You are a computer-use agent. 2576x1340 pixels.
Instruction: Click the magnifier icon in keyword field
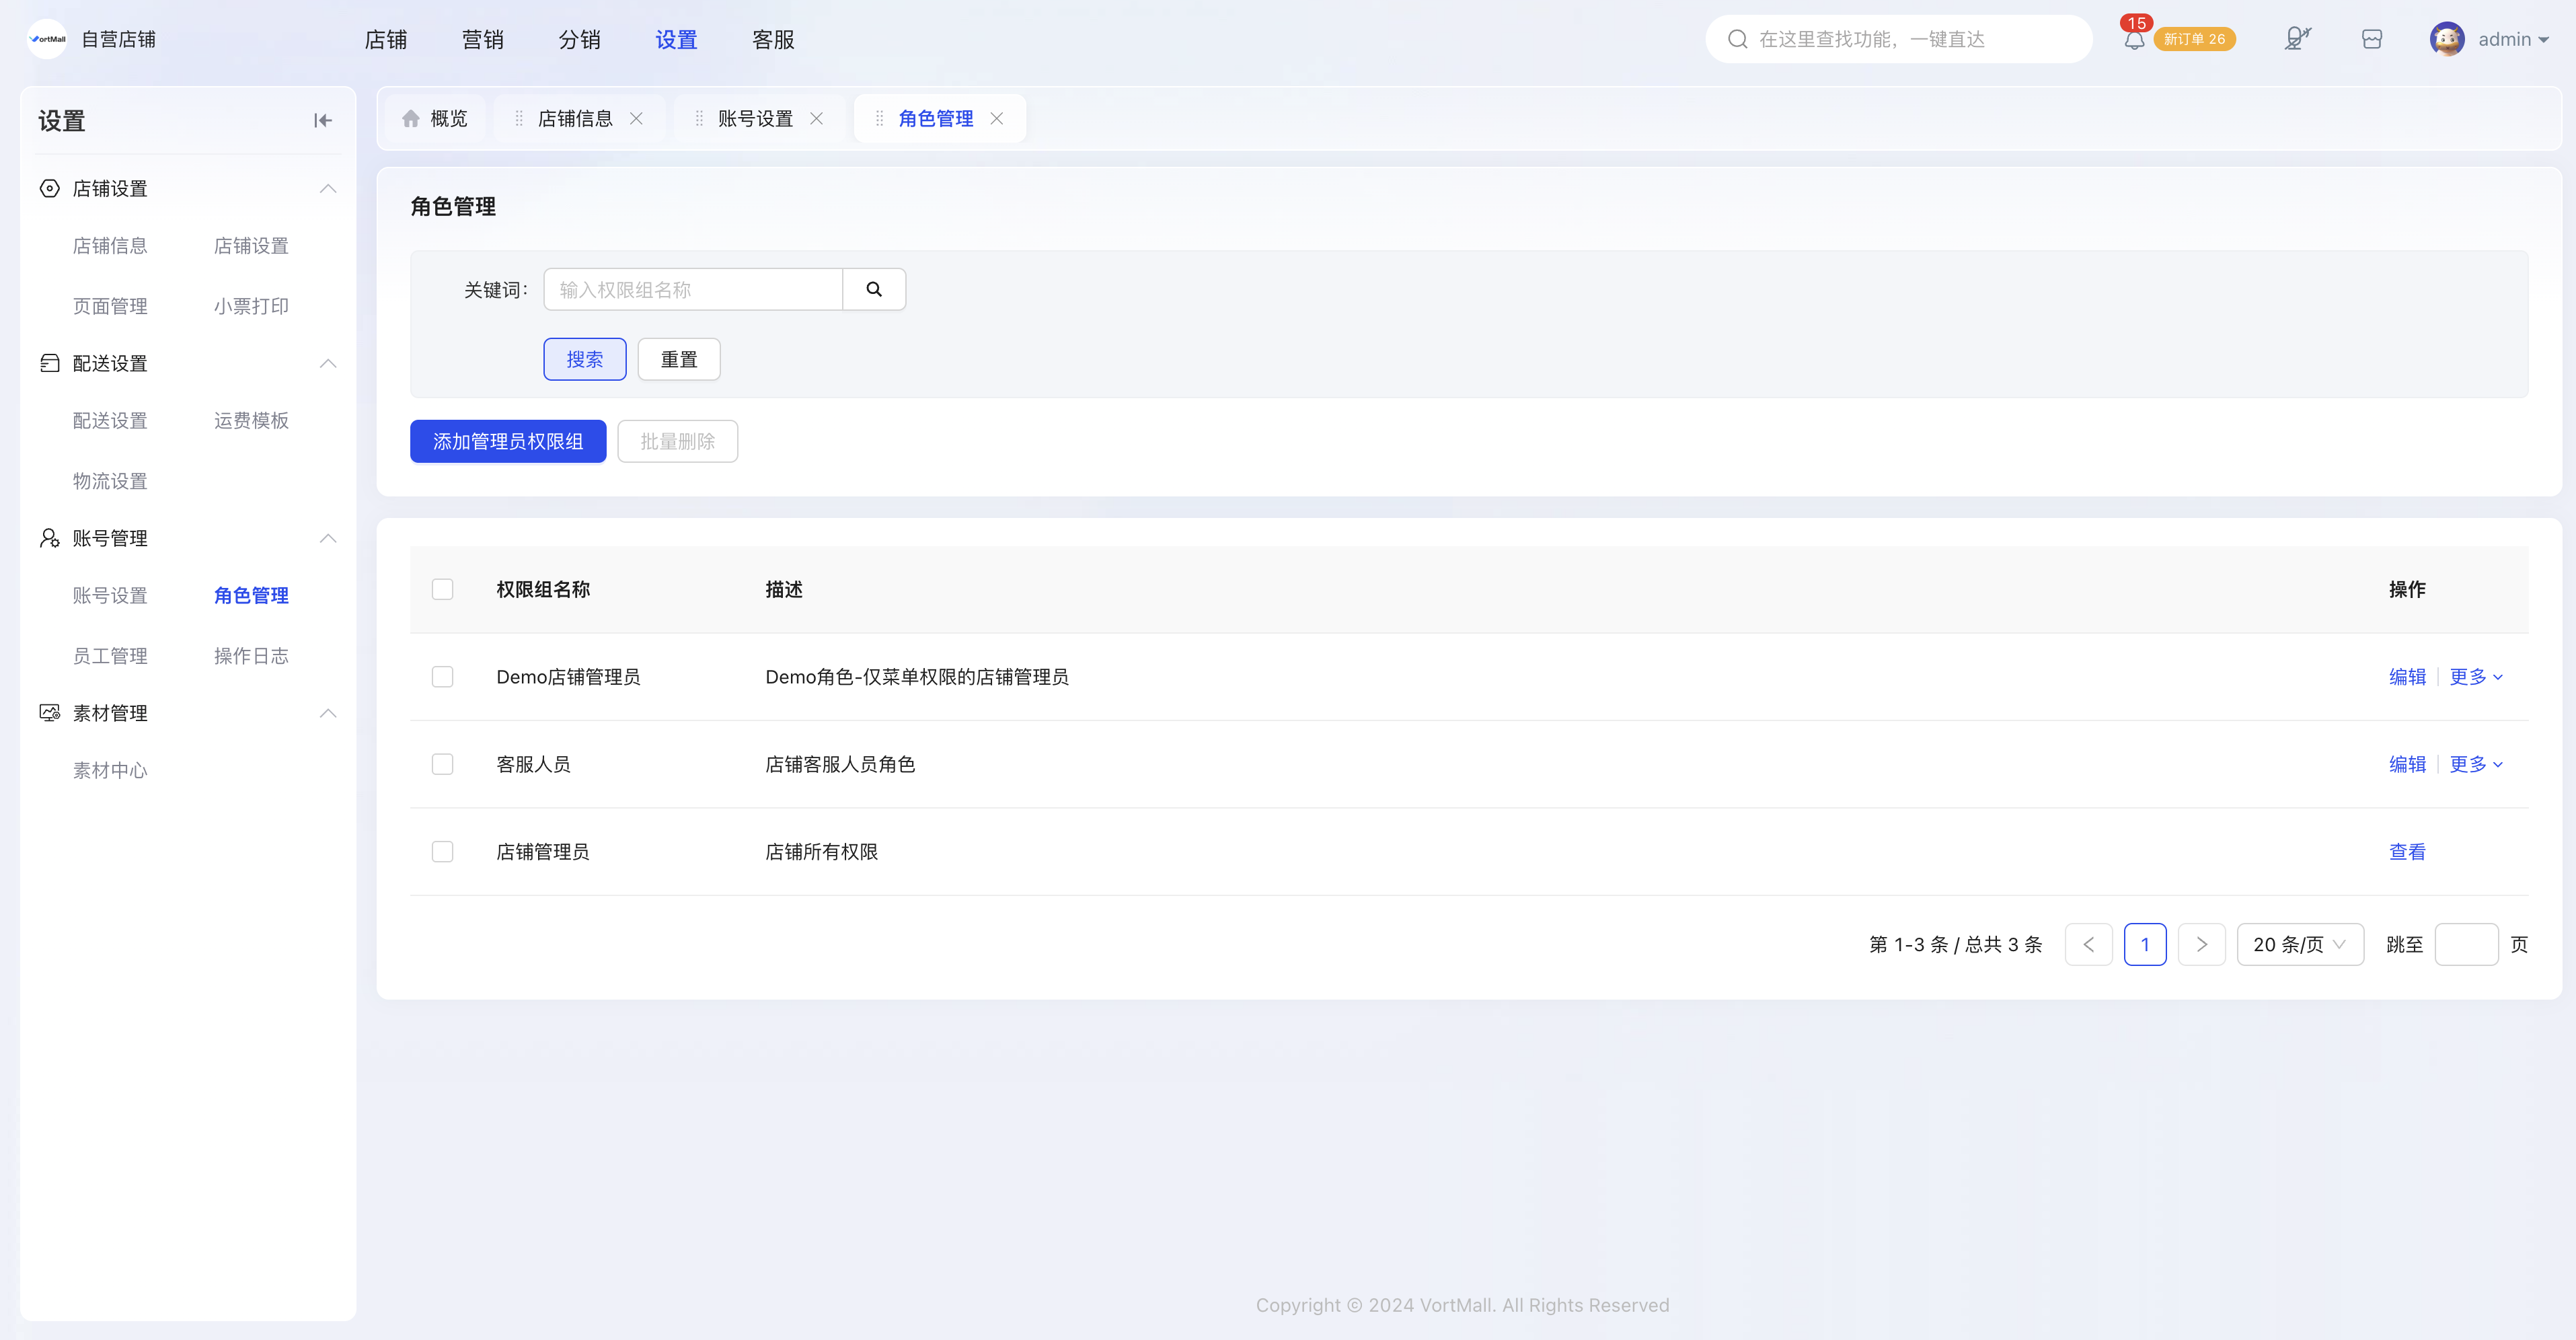pos(874,289)
